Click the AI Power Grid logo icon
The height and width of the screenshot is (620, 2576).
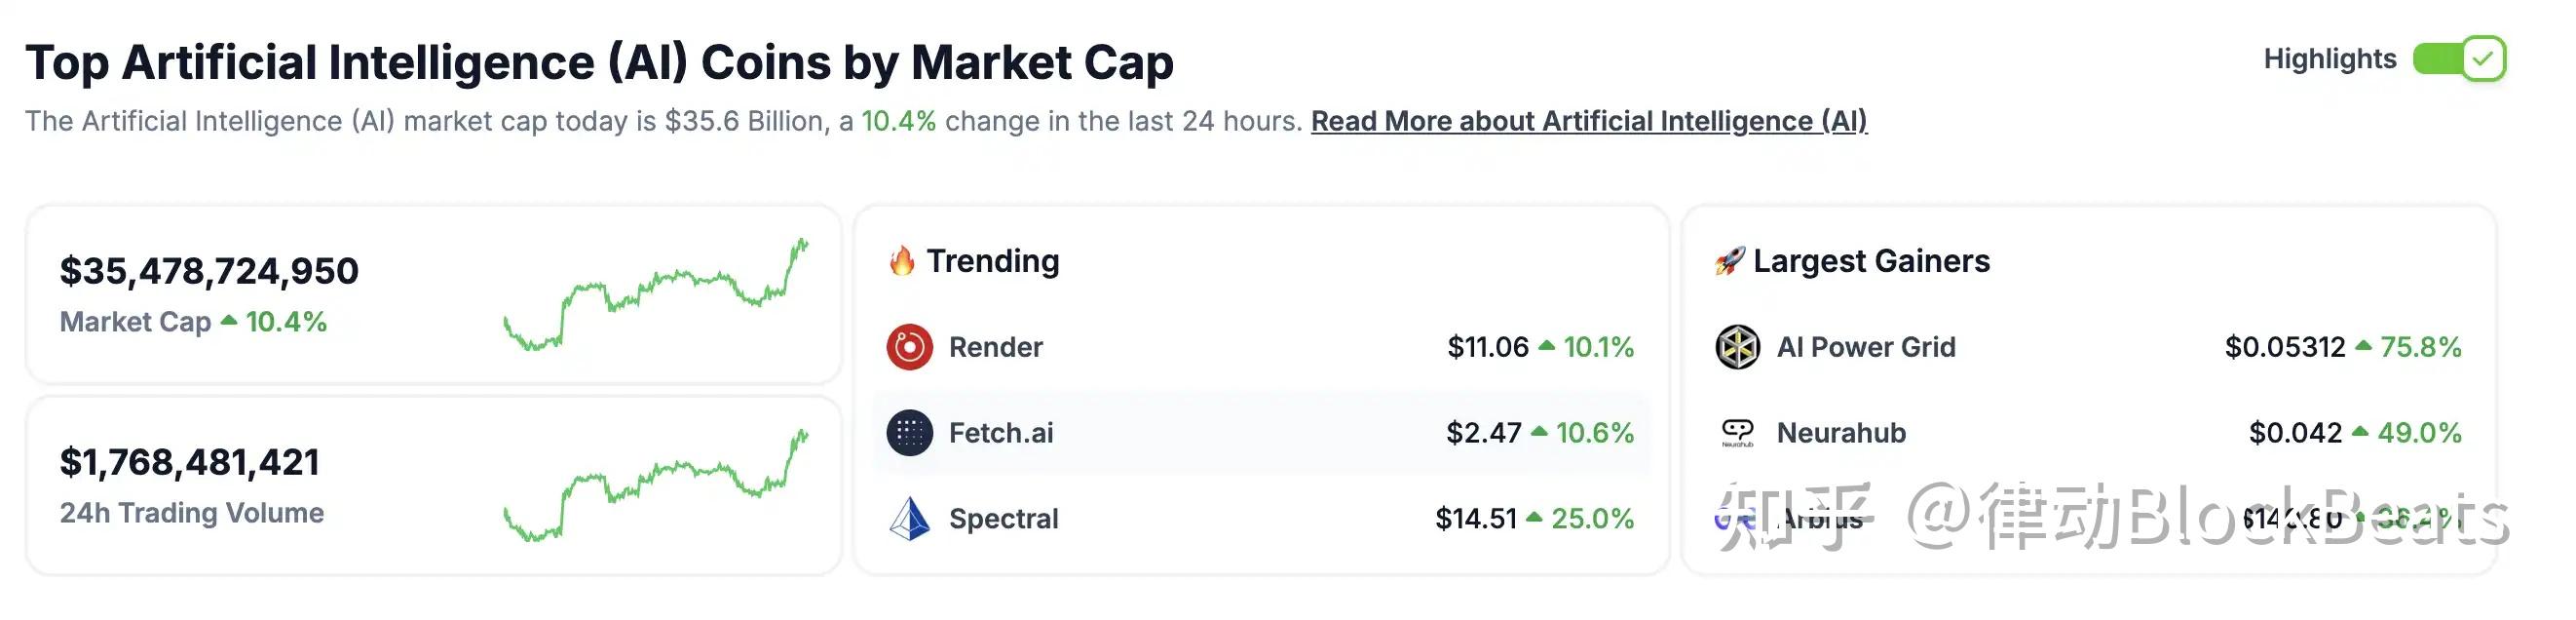[x=1737, y=347]
